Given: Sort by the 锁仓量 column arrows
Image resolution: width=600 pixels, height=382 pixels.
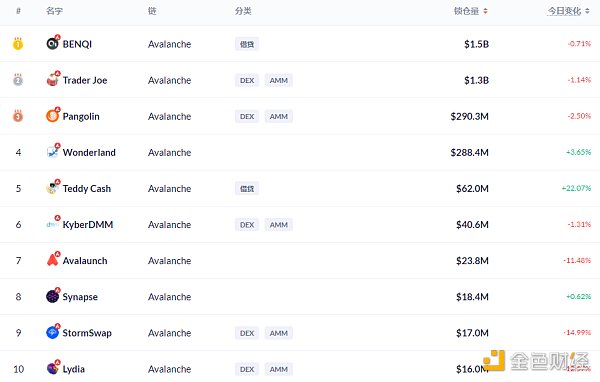Looking at the screenshot, I should [485, 11].
